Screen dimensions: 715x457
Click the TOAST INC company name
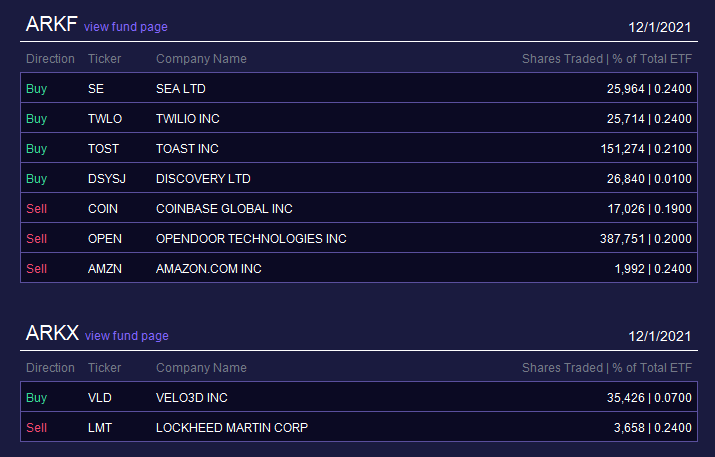tap(187, 149)
